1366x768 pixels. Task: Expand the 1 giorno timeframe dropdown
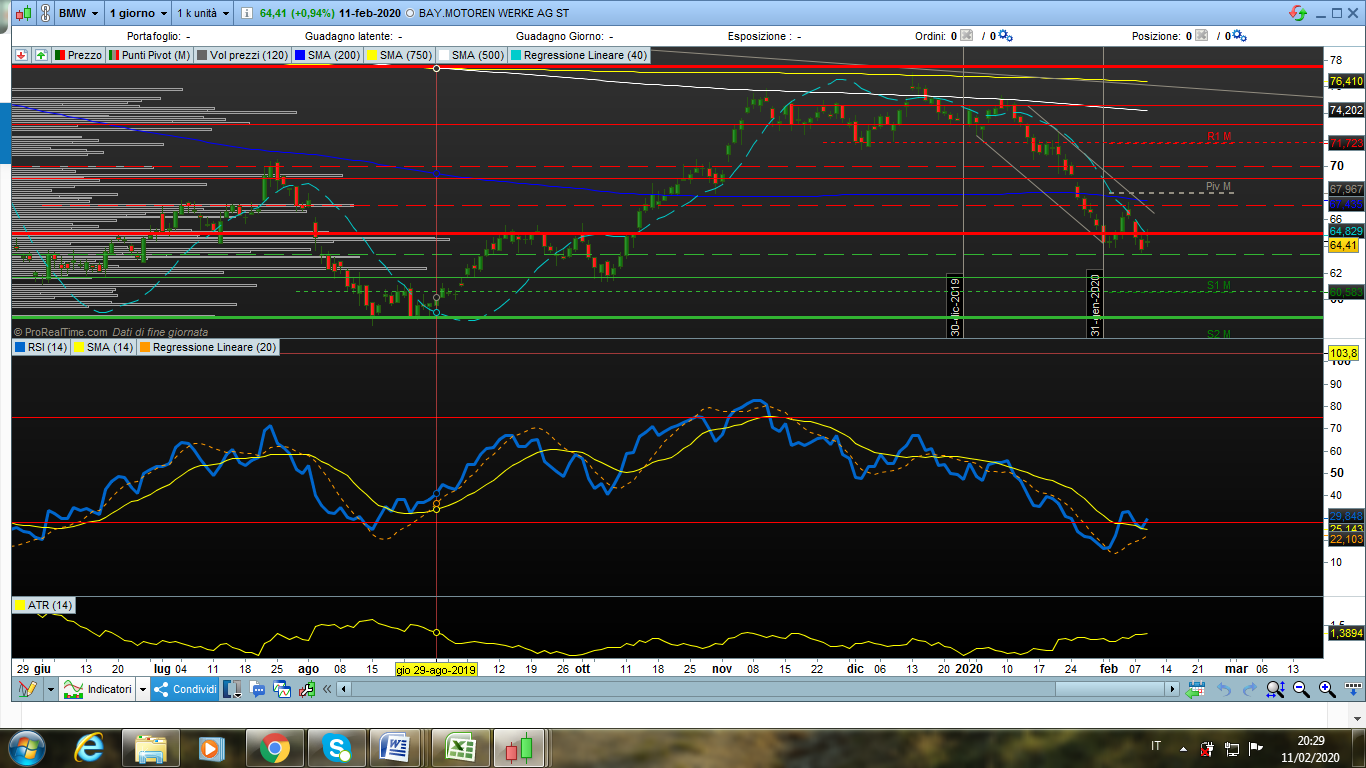click(138, 14)
